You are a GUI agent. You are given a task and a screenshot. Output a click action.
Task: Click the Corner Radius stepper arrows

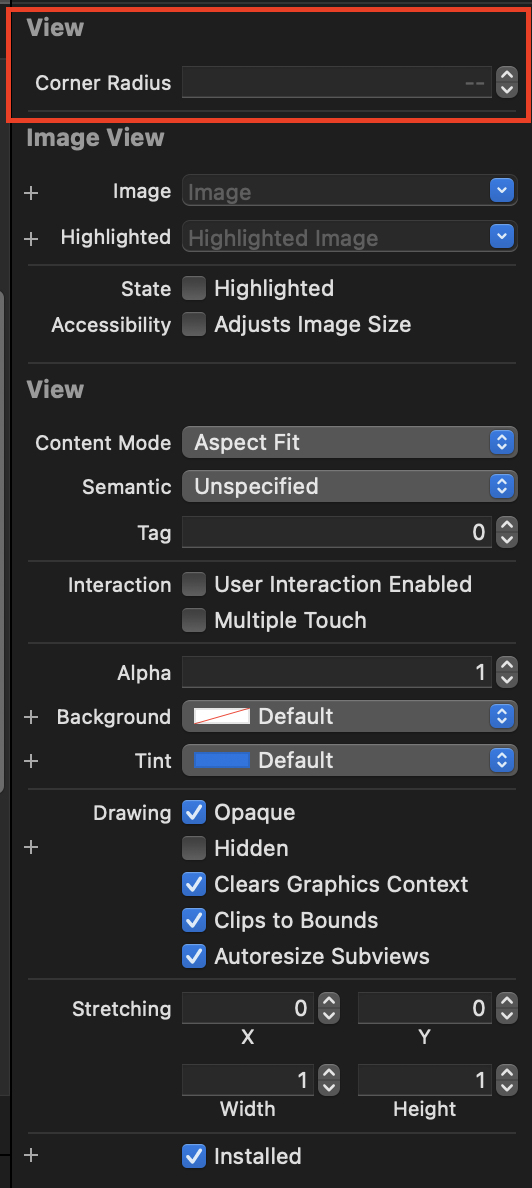[506, 82]
